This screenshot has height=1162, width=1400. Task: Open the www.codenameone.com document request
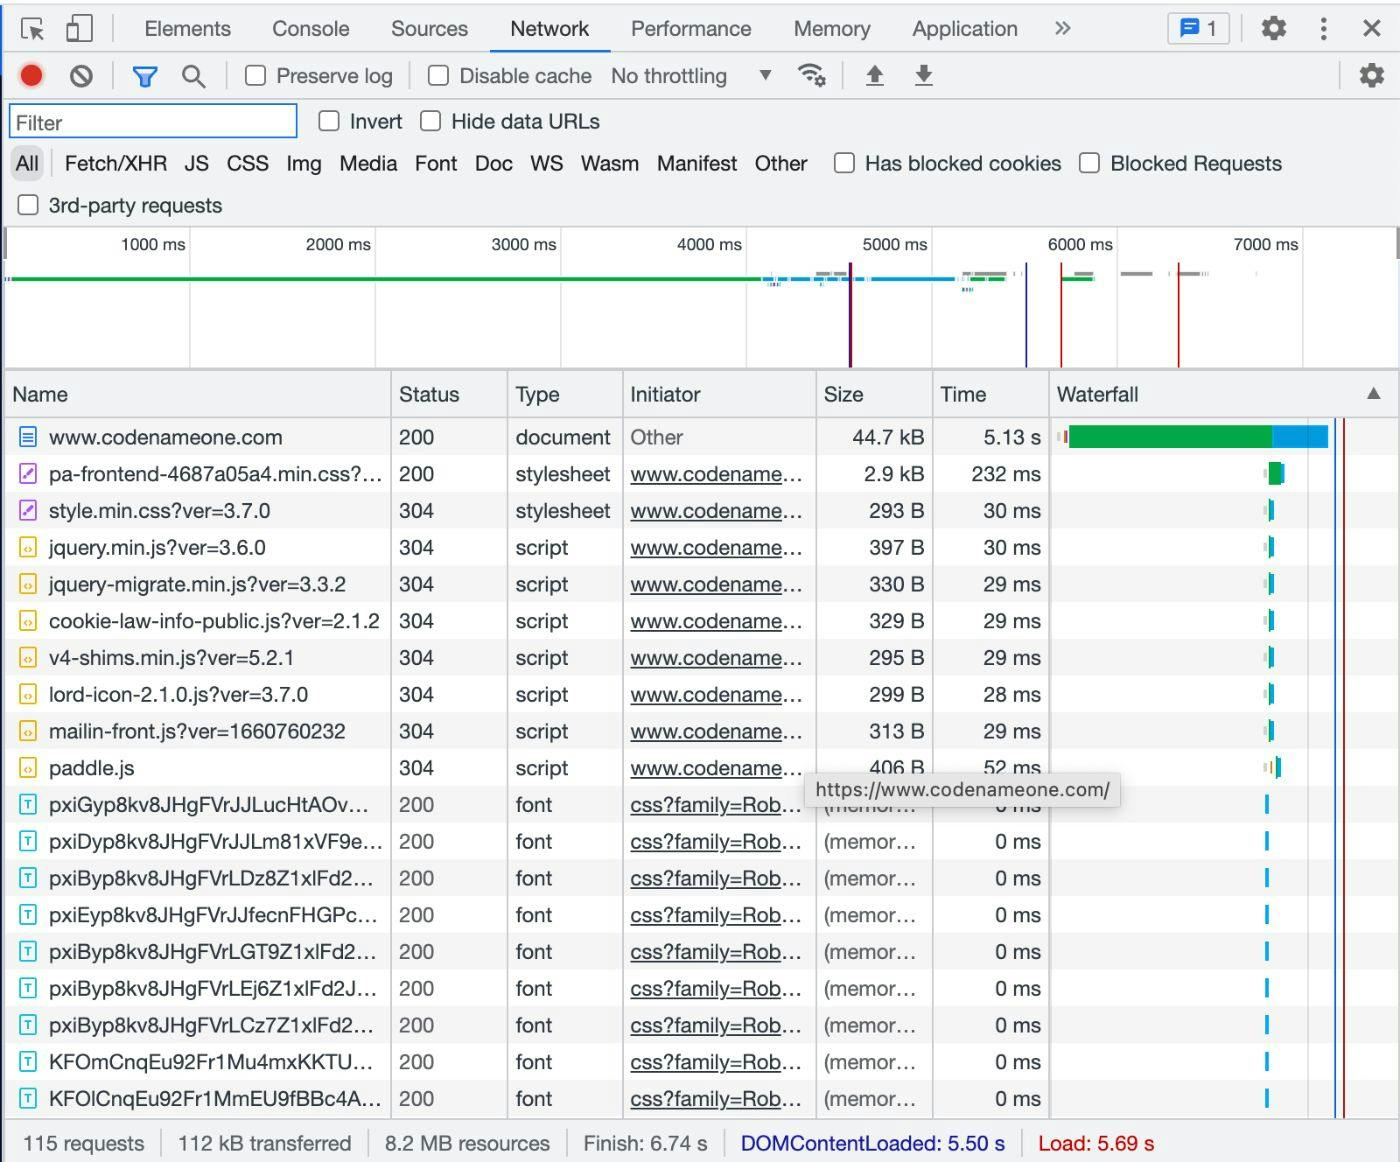(165, 437)
